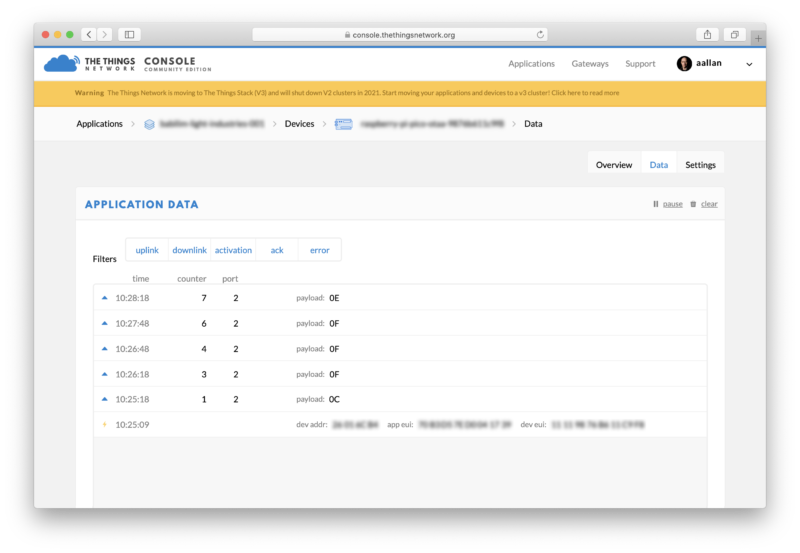800x553 pixels.
Task: Toggle the Safari sidebar button
Action: (x=130, y=35)
